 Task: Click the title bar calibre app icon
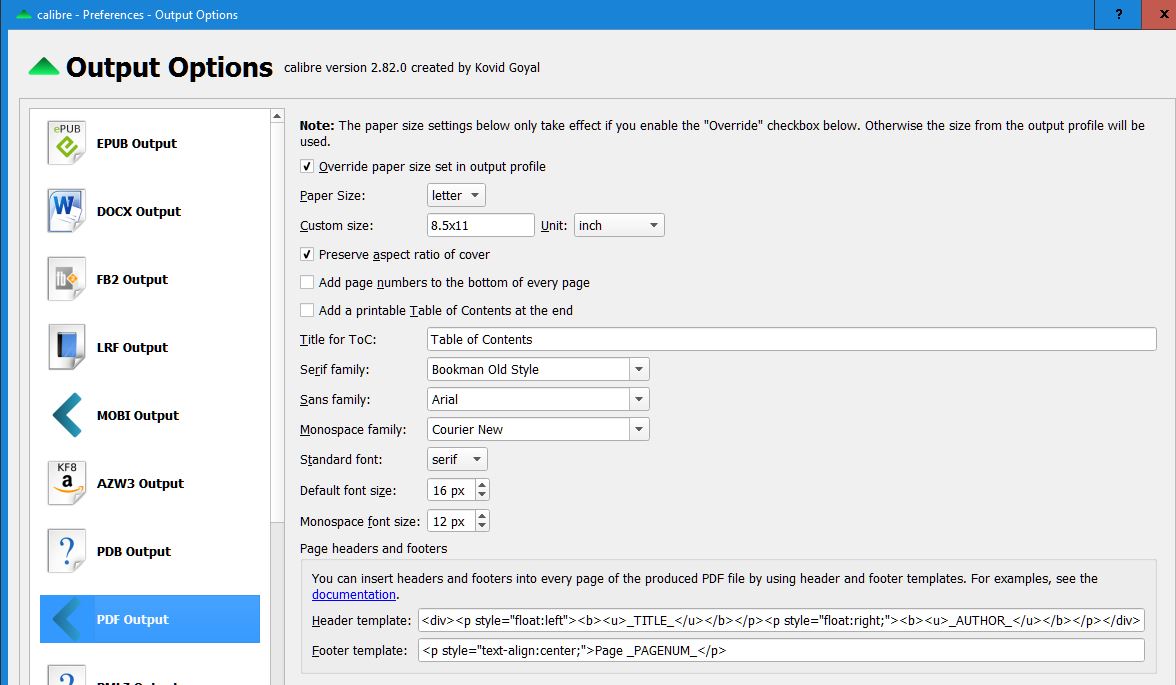point(24,14)
